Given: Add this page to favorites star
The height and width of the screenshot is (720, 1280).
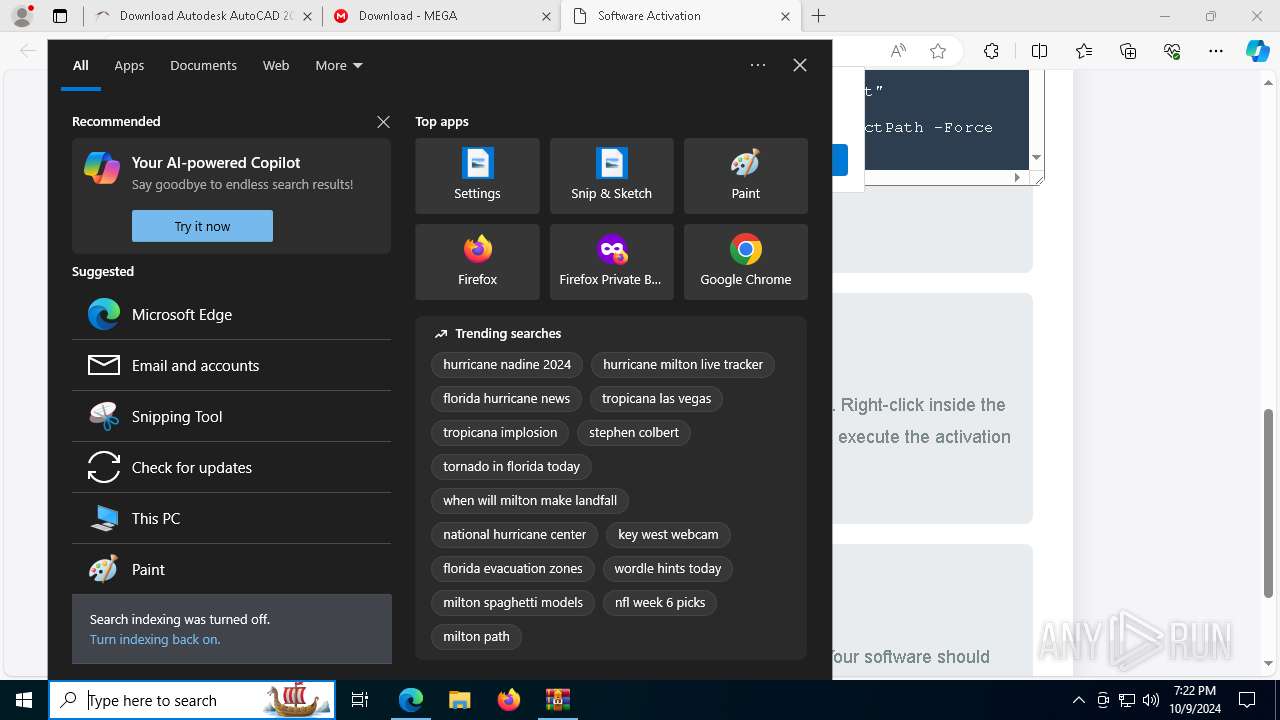Looking at the screenshot, I should (938, 51).
